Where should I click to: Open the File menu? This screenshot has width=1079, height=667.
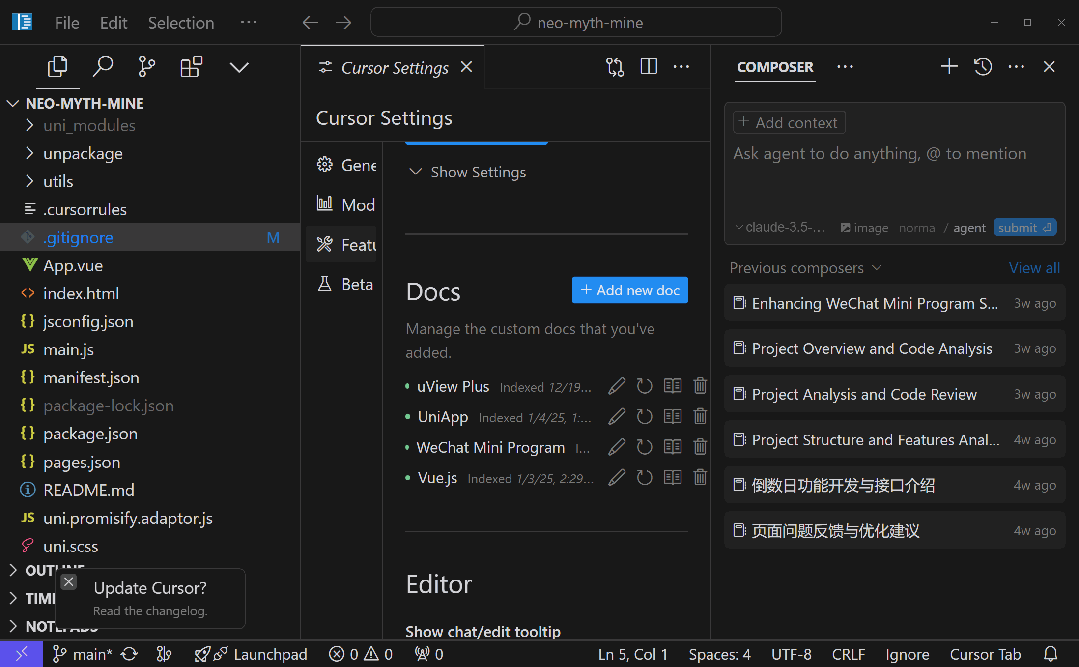[x=67, y=22]
